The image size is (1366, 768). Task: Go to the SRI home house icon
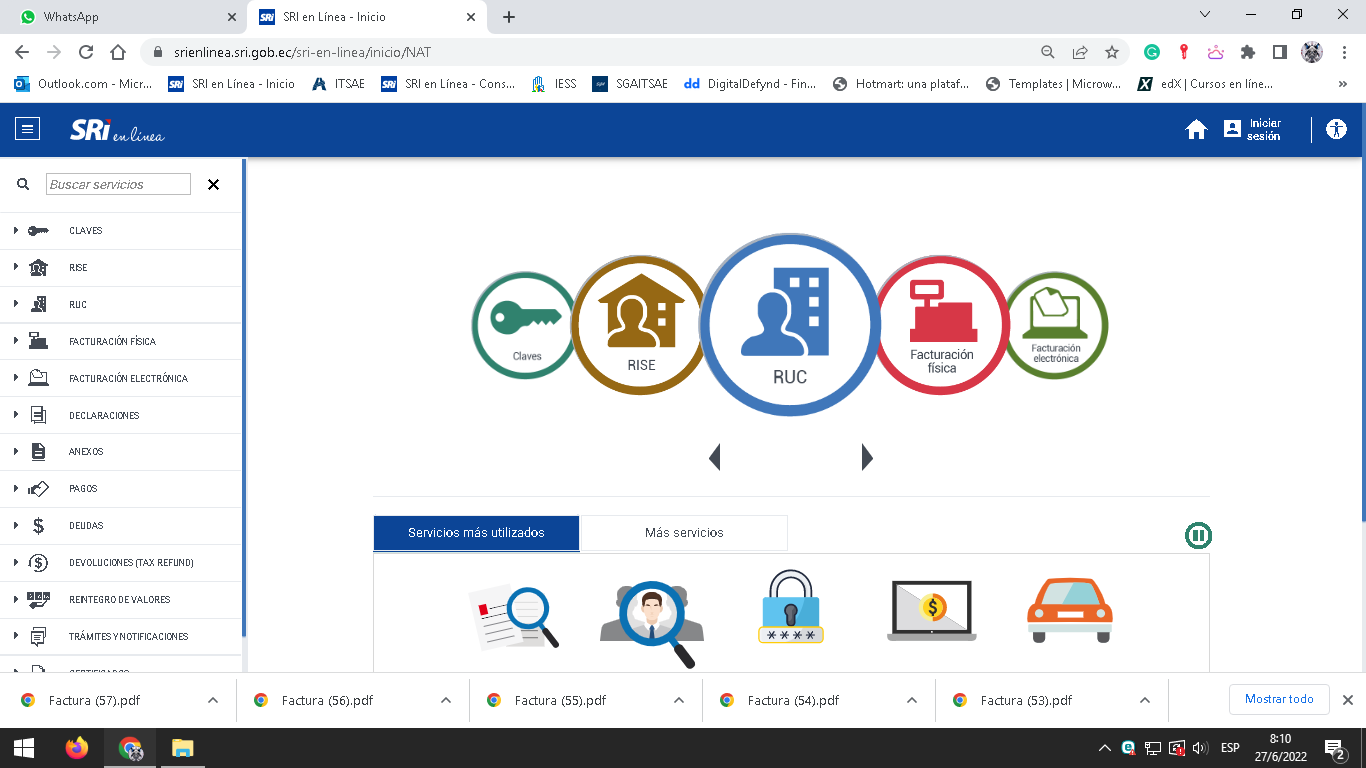pos(1196,129)
